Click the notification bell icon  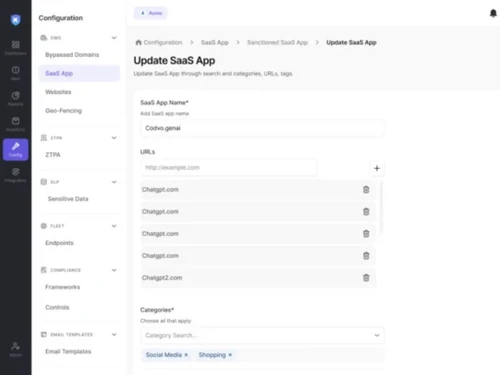coord(493,13)
